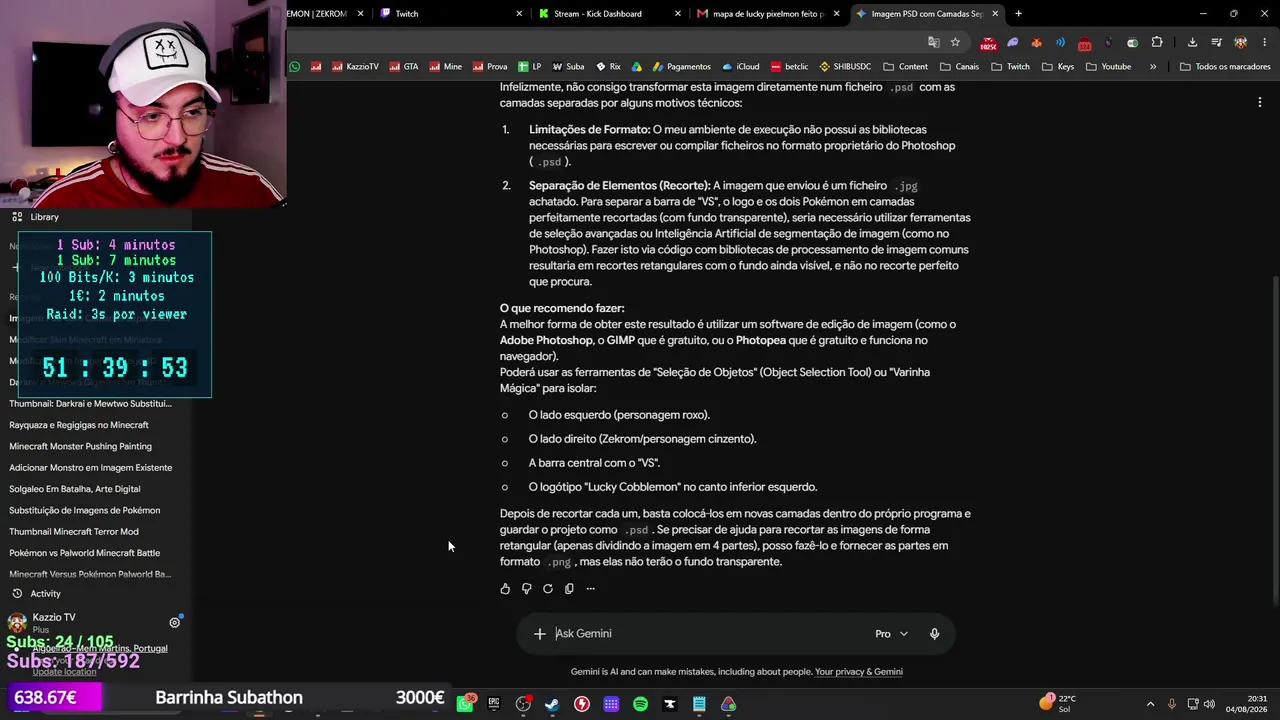The image size is (1280, 720).
Task: Open Steam from the taskbar
Action: point(552,704)
